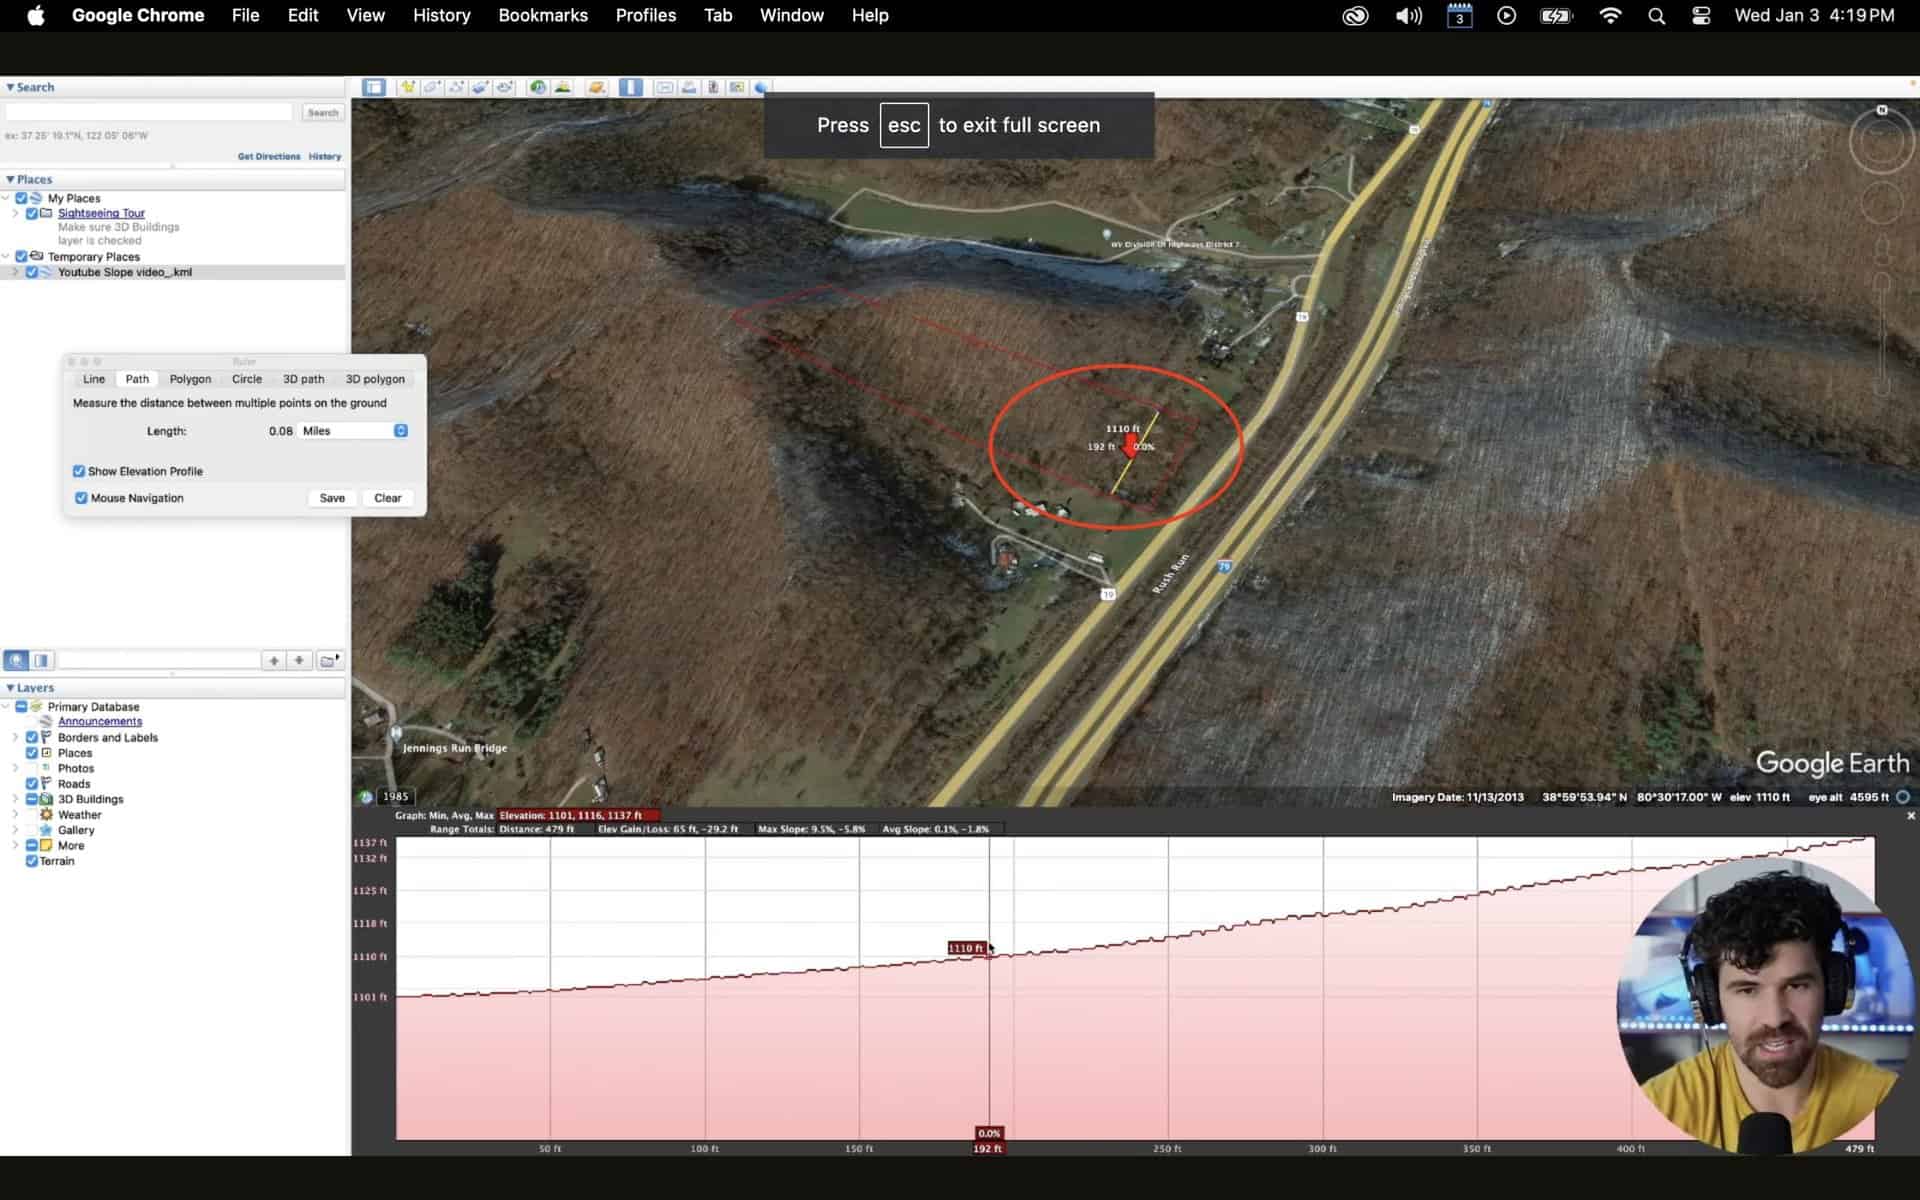
Task: Open the Announcements link in Layers
Action: pos(100,722)
